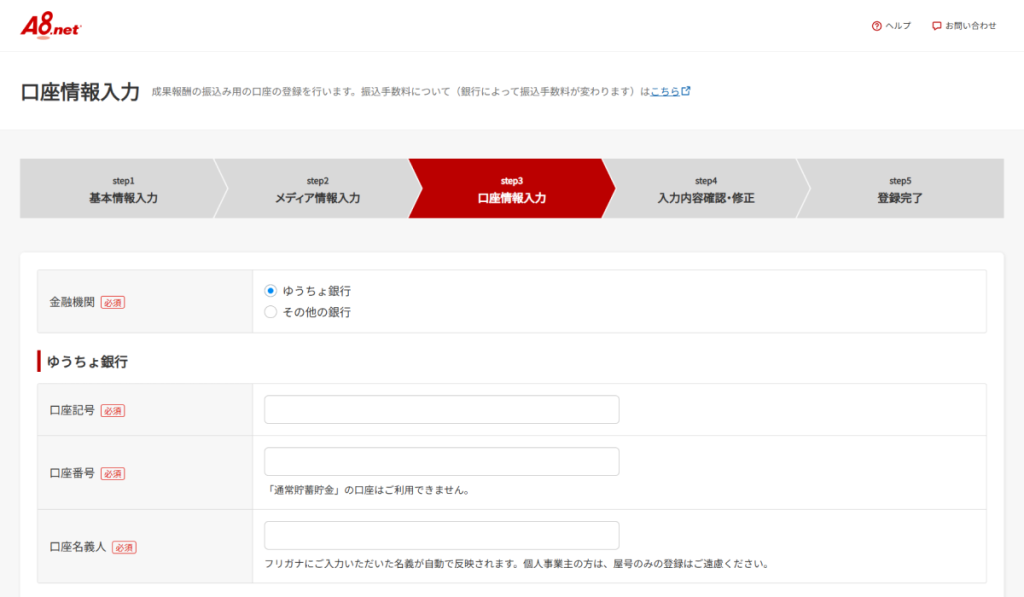Click the ゆうちょ銀行 section heading
This screenshot has width=1024, height=597.
(x=87, y=362)
